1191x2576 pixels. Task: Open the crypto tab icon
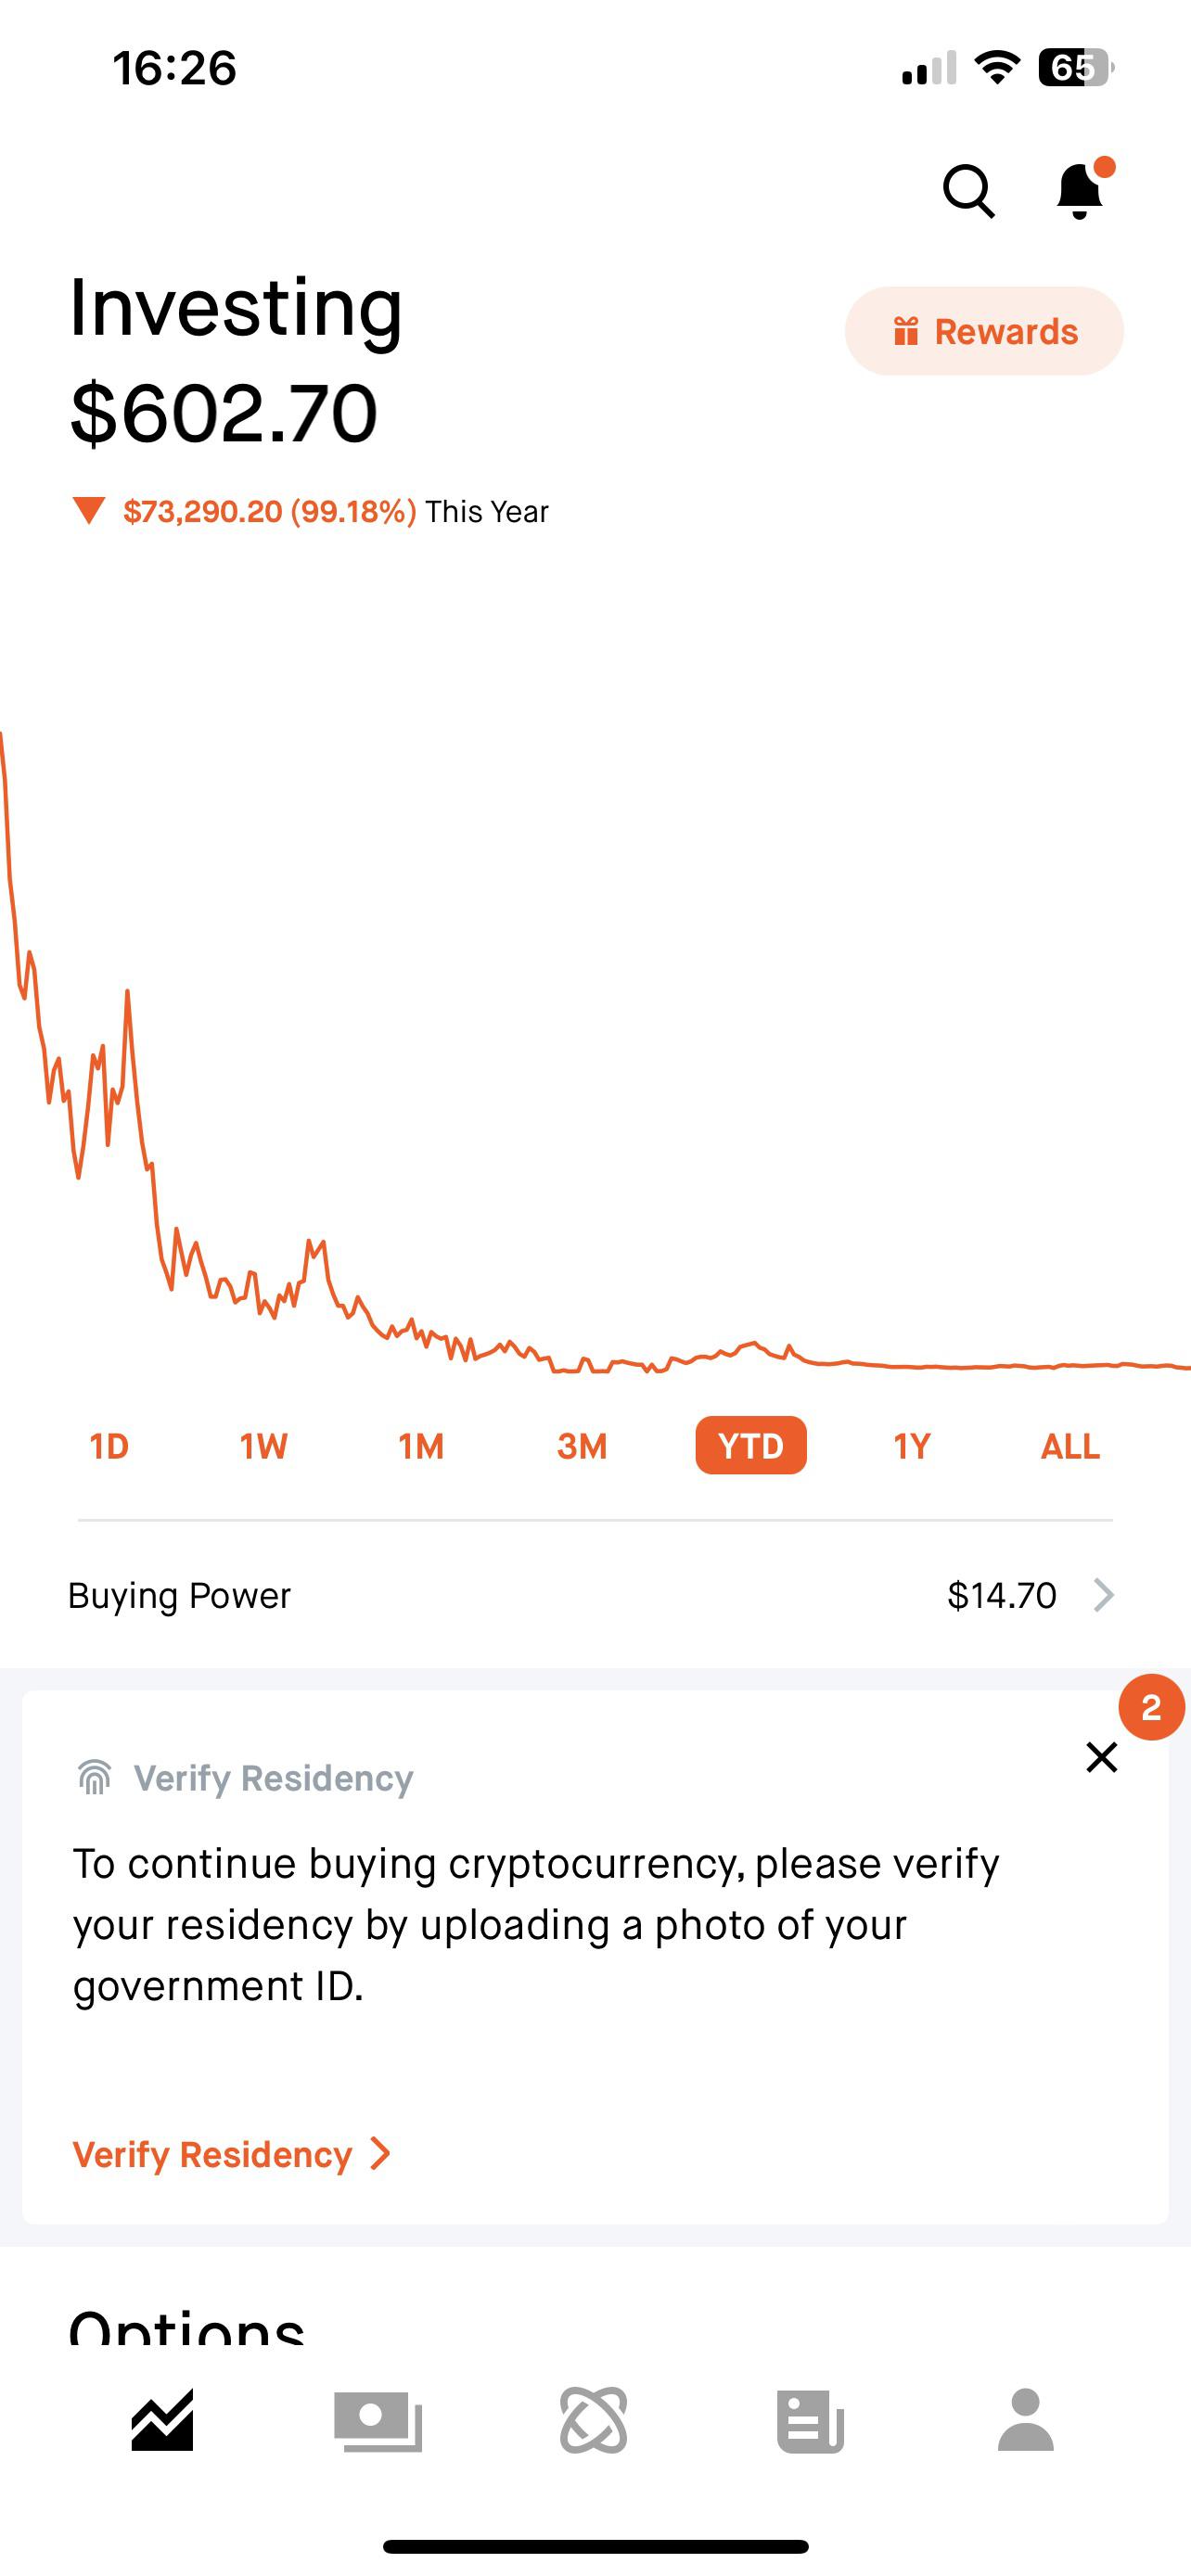coord(594,2420)
